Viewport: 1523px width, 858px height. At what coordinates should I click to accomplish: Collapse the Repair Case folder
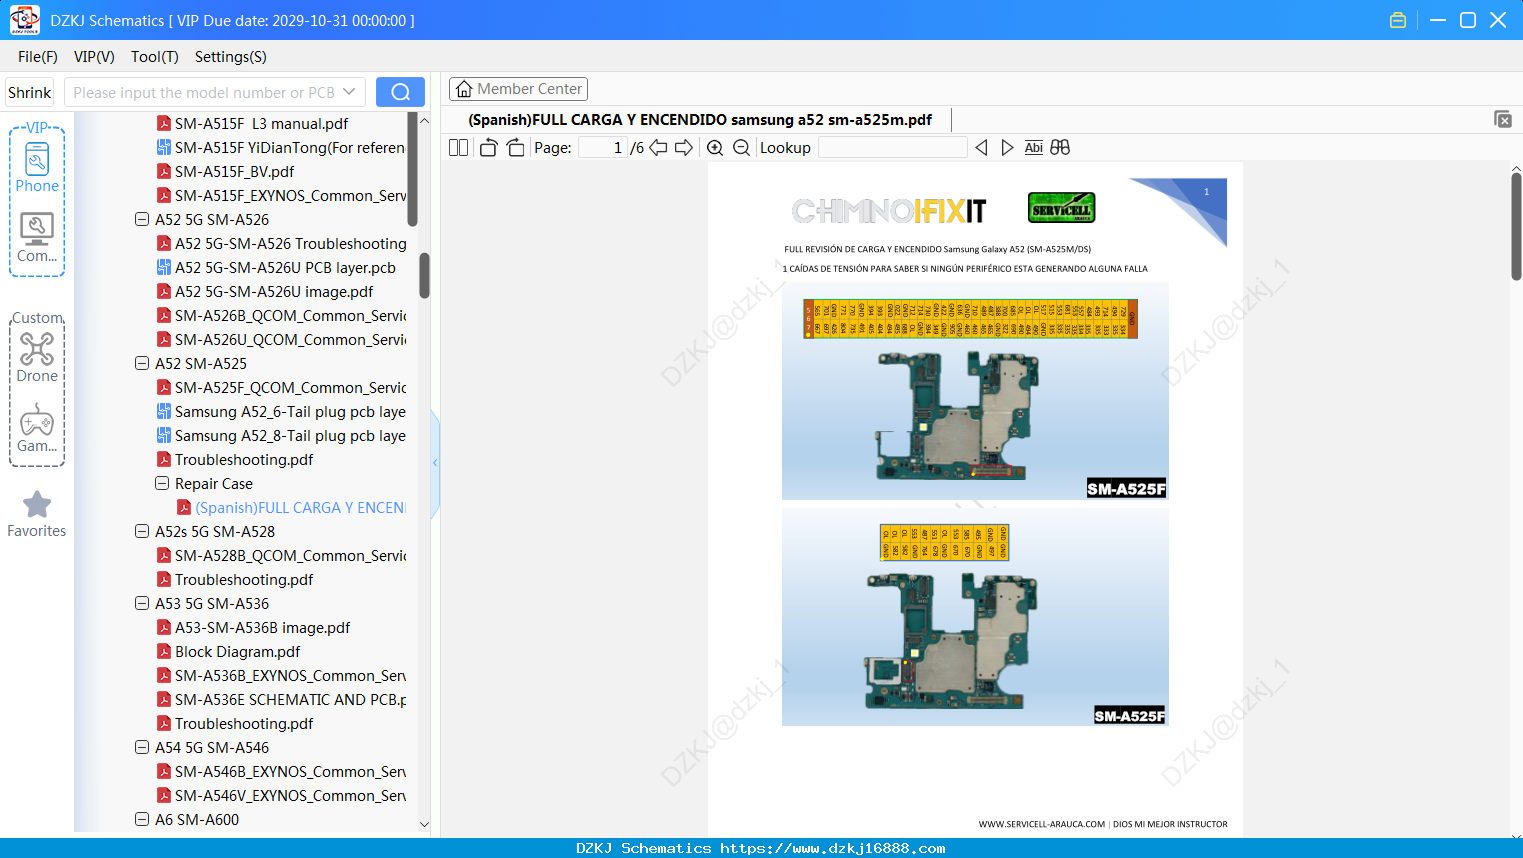(x=162, y=483)
